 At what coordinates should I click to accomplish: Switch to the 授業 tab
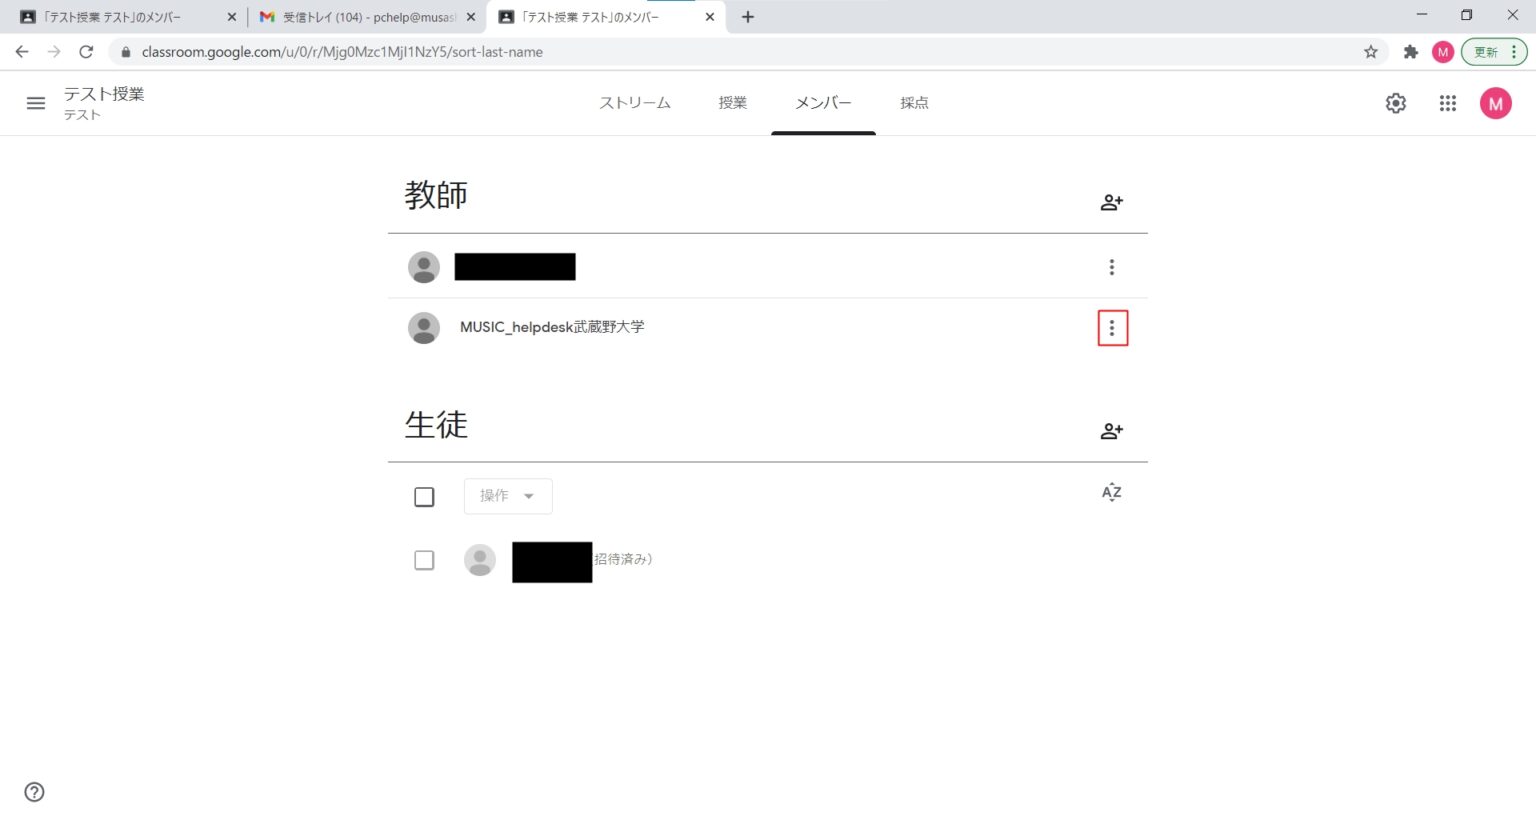pyautogui.click(x=732, y=103)
